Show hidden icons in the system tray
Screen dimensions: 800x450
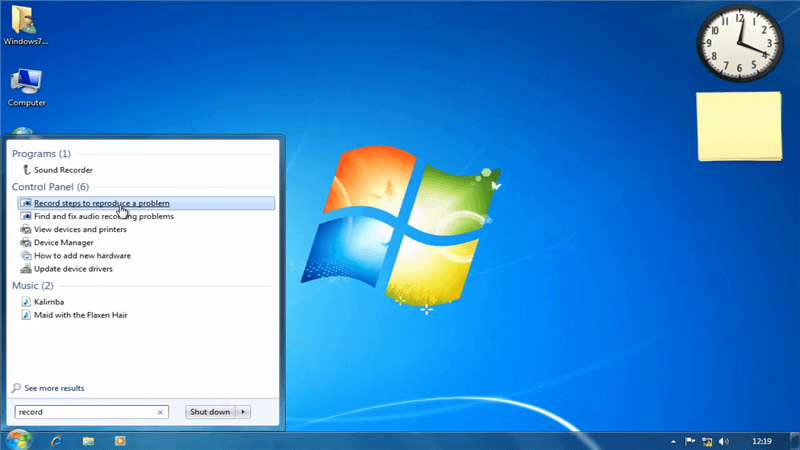click(671, 440)
